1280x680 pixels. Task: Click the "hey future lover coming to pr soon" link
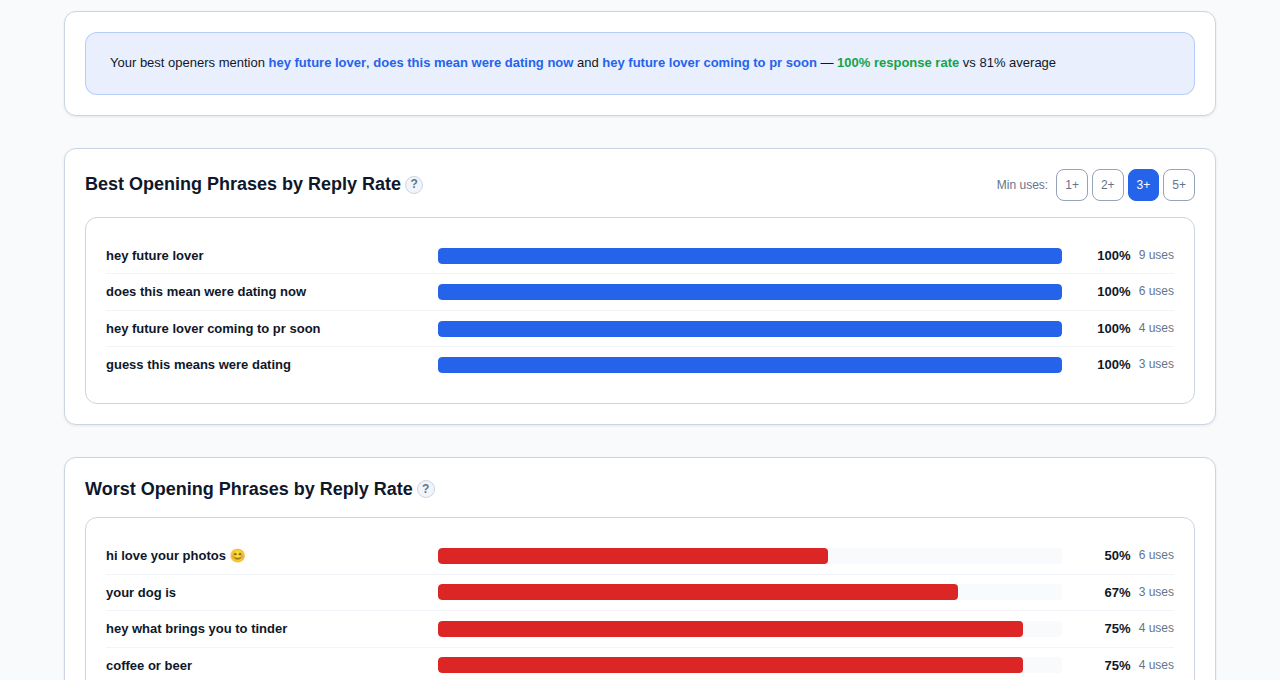click(709, 62)
